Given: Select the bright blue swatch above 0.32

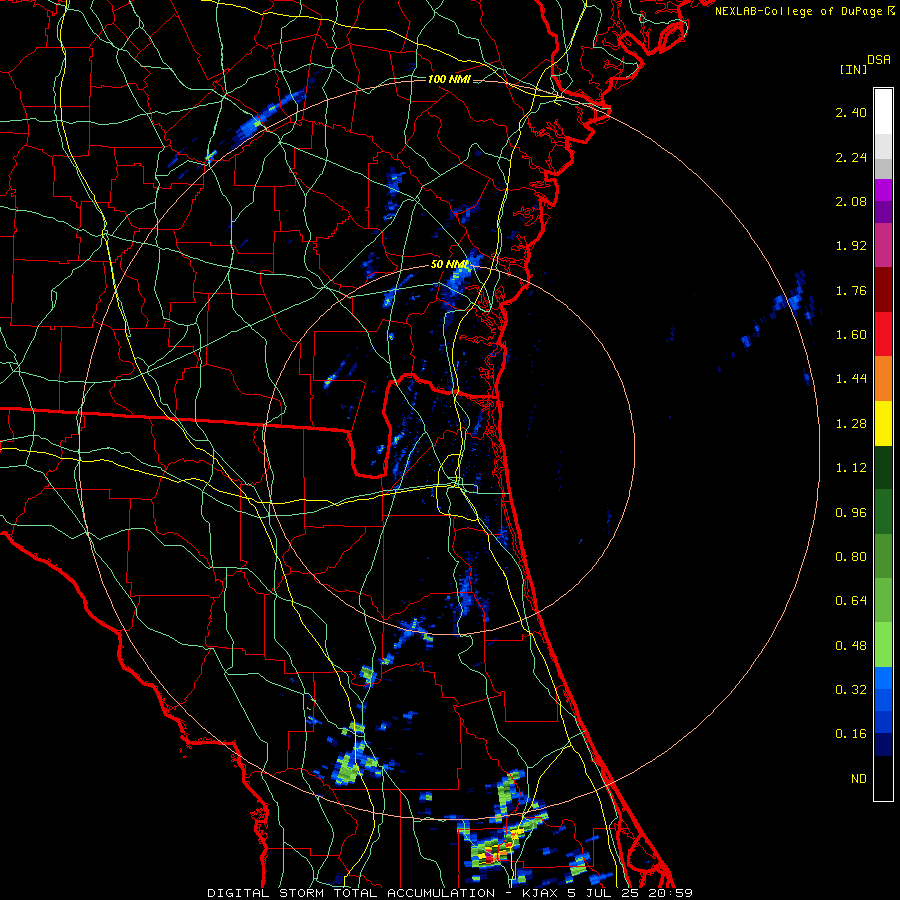Looking at the screenshot, I should click(x=883, y=678).
